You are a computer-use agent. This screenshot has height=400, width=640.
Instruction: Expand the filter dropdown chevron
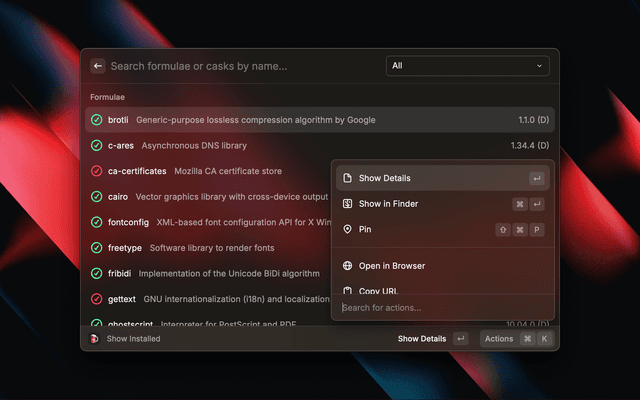540,66
